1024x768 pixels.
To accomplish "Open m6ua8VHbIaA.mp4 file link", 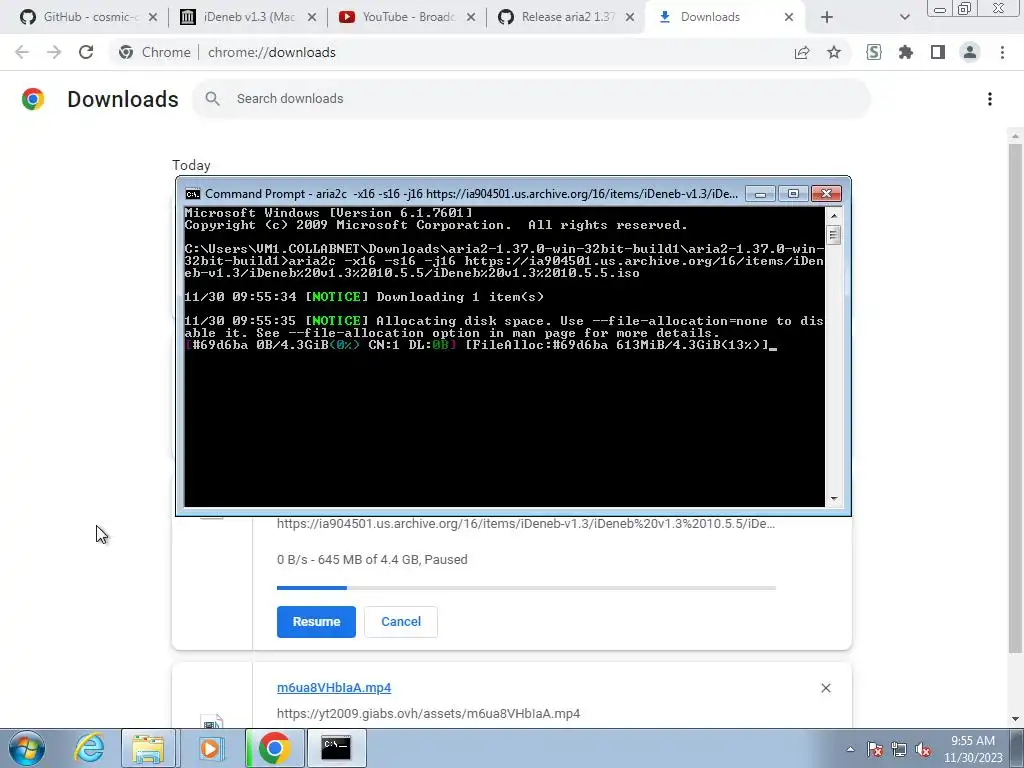I will pyautogui.click(x=334, y=688).
